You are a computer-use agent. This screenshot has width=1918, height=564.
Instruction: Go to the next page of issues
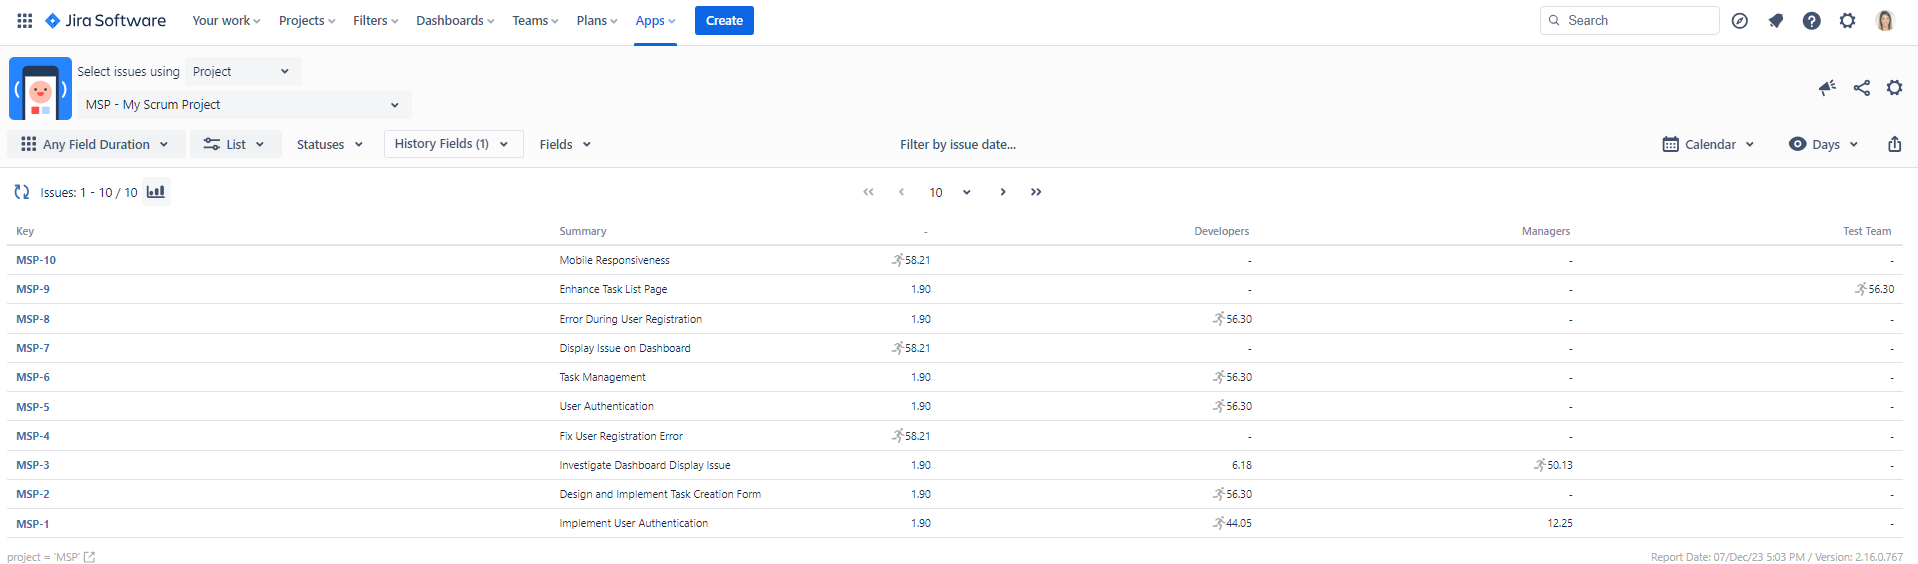pyautogui.click(x=1002, y=192)
